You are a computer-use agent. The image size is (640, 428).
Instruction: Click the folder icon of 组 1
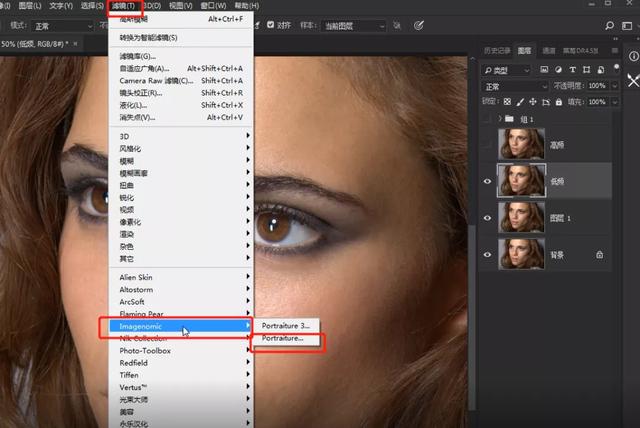pos(509,119)
